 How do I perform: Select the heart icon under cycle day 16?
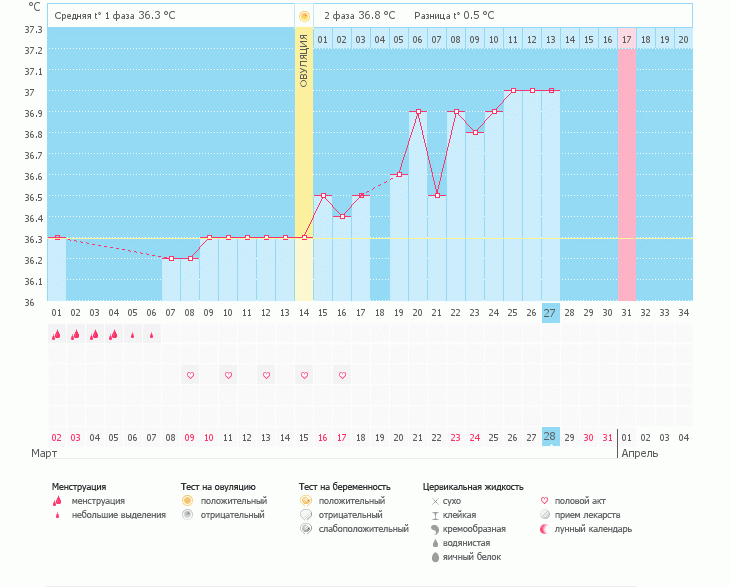coord(342,375)
